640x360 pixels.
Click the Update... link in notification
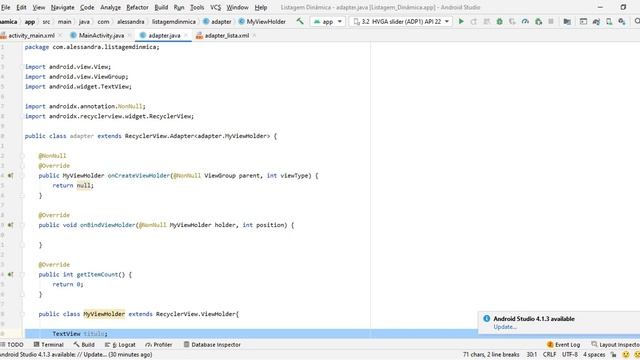(505, 327)
